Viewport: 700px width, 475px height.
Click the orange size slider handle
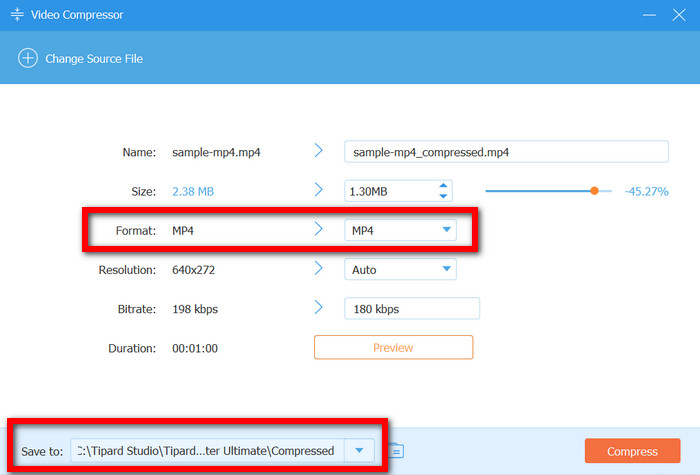[x=594, y=191]
